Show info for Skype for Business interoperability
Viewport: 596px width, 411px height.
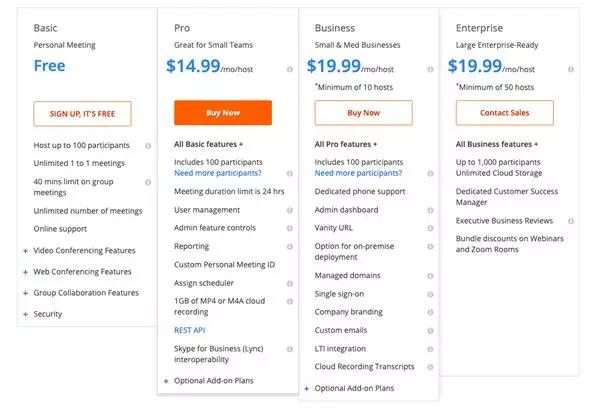(x=290, y=349)
